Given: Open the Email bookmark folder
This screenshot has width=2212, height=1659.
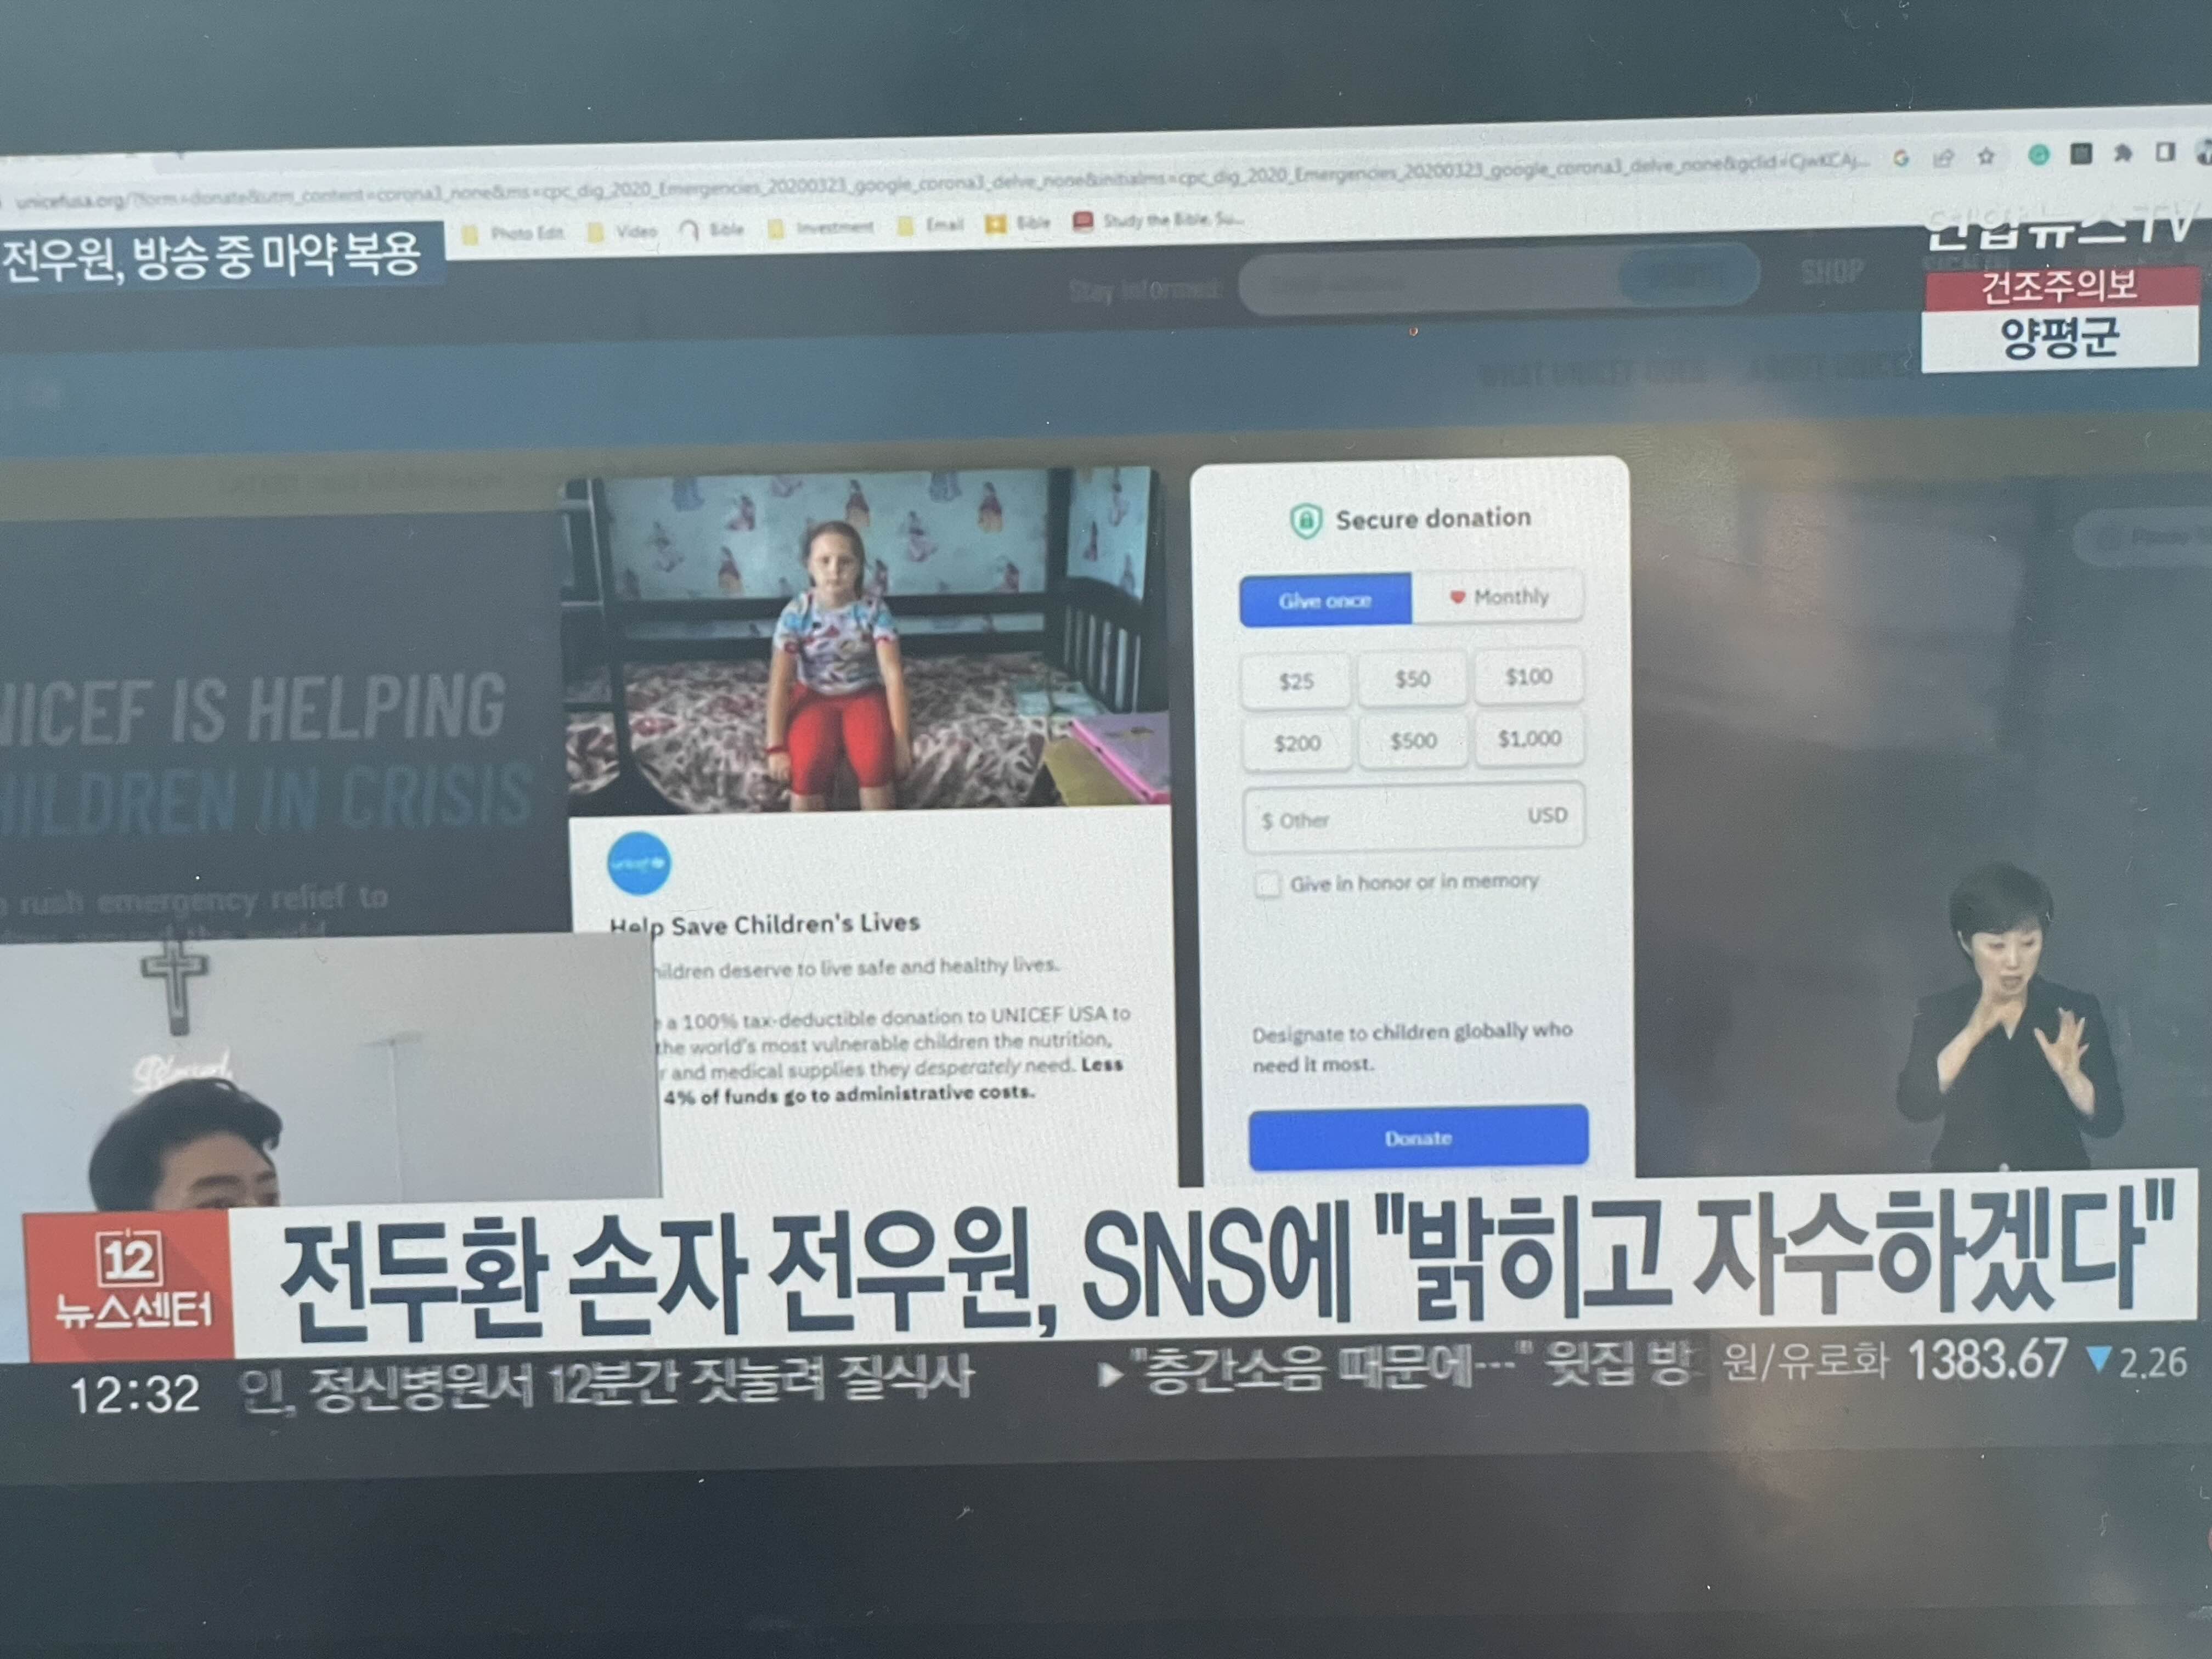Looking at the screenshot, I should pyautogui.click(x=931, y=225).
